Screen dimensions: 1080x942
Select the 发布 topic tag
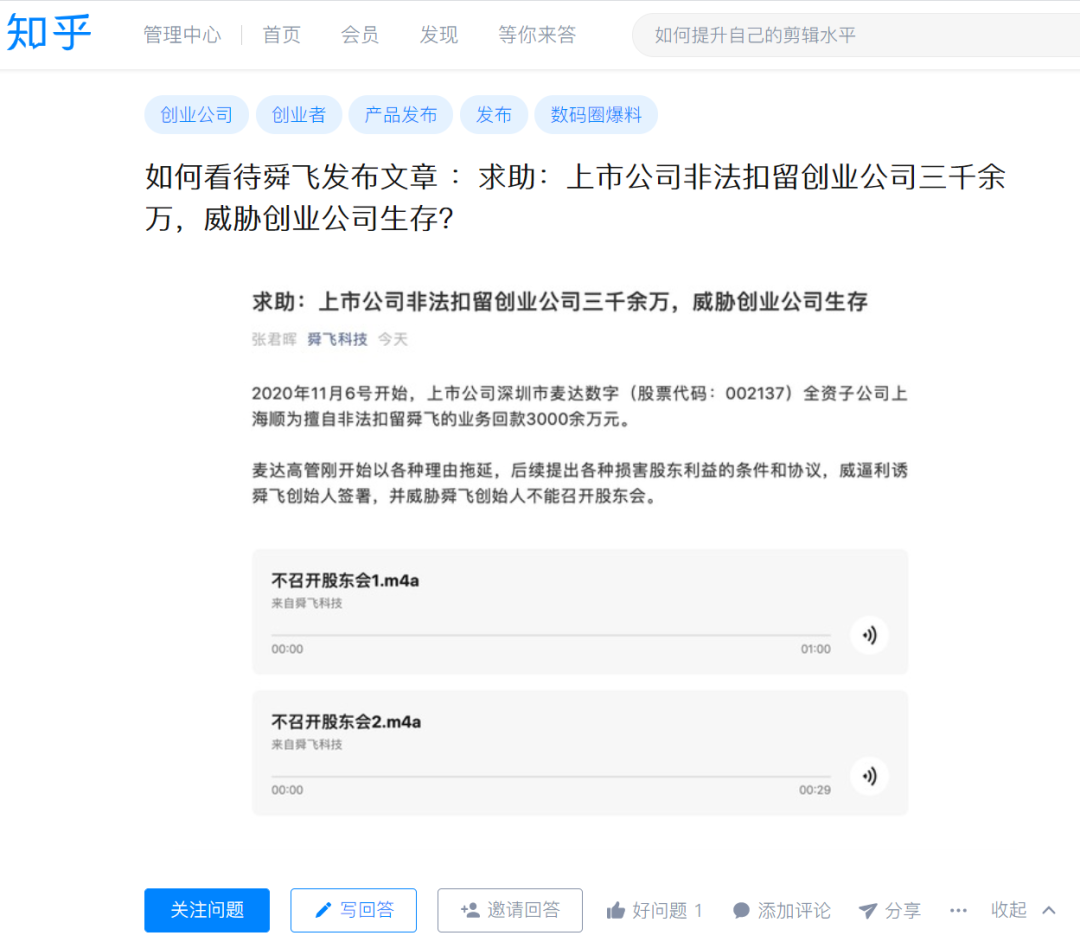tap(493, 114)
